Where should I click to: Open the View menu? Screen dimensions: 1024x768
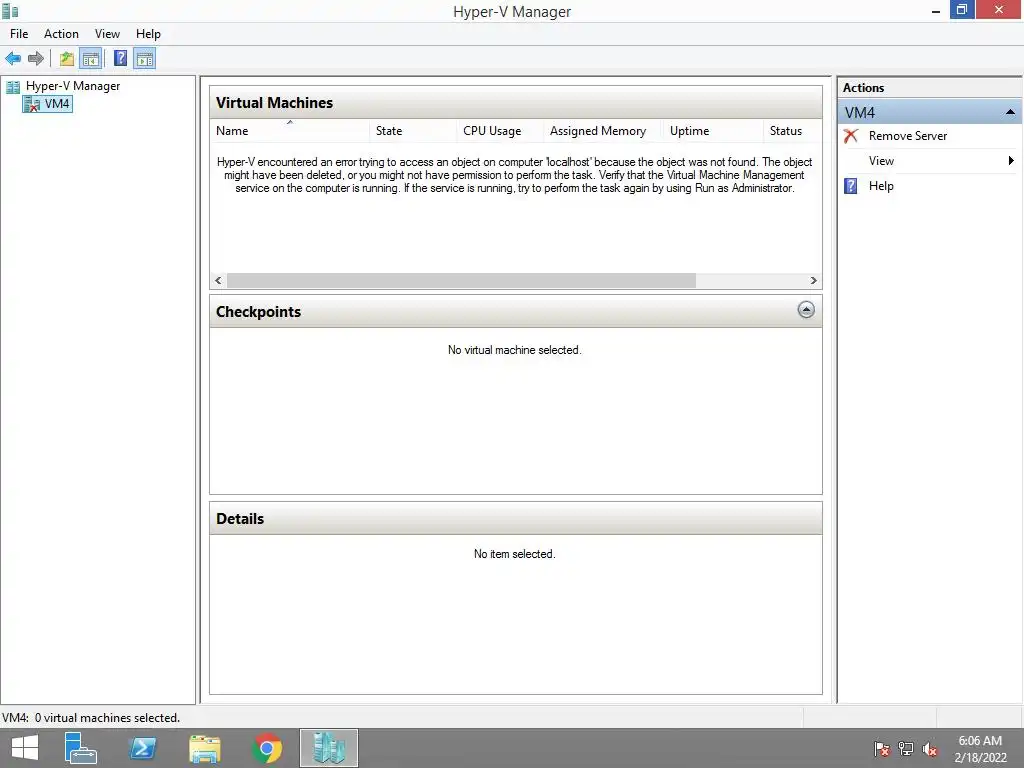click(107, 34)
